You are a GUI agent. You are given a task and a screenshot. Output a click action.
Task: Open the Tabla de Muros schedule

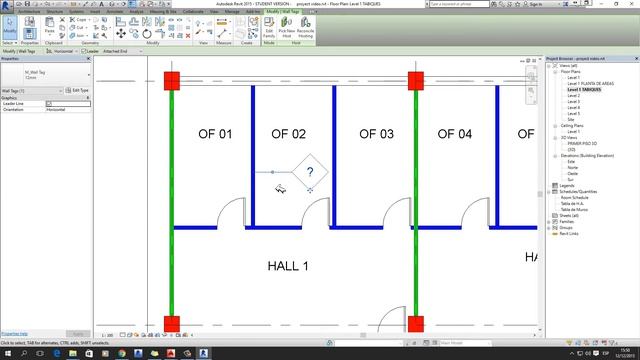point(574,210)
